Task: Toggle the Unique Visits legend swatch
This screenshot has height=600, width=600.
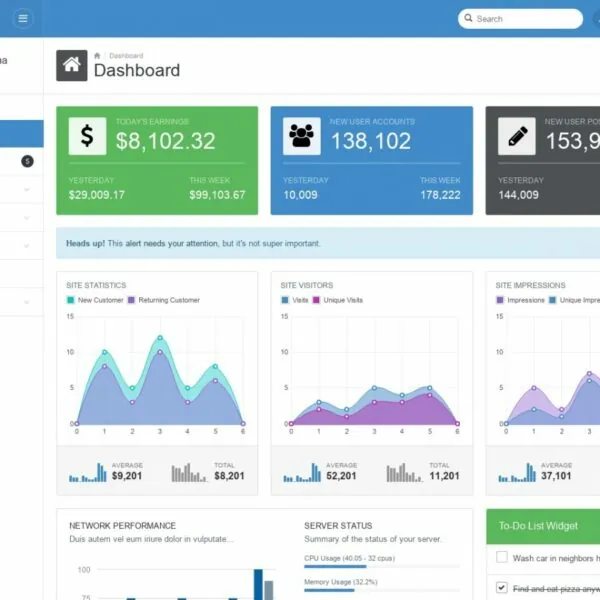Action: pos(316,300)
